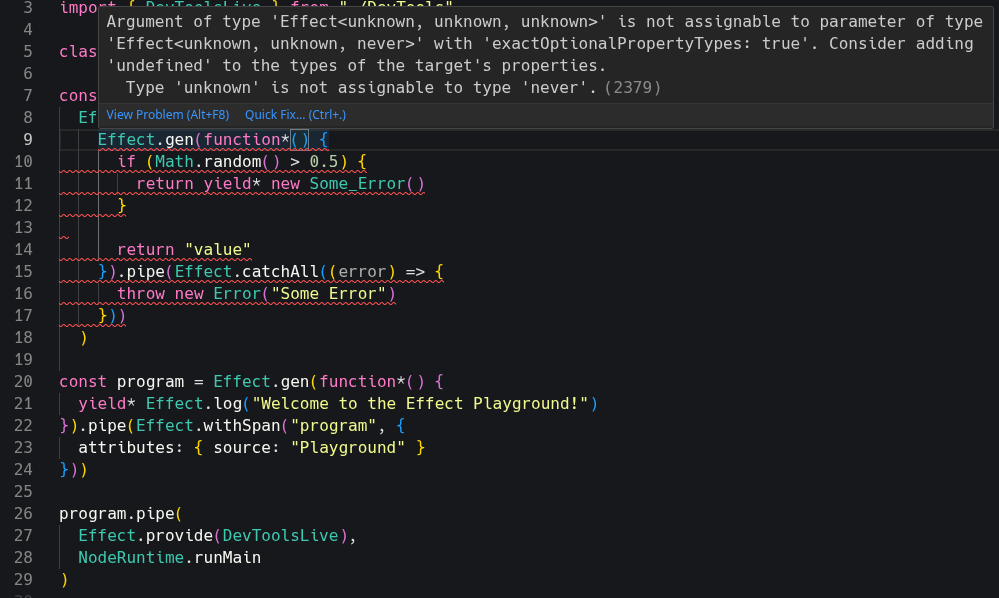
Task: Click the "Playground" source string
Action: [x=348, y=447]
